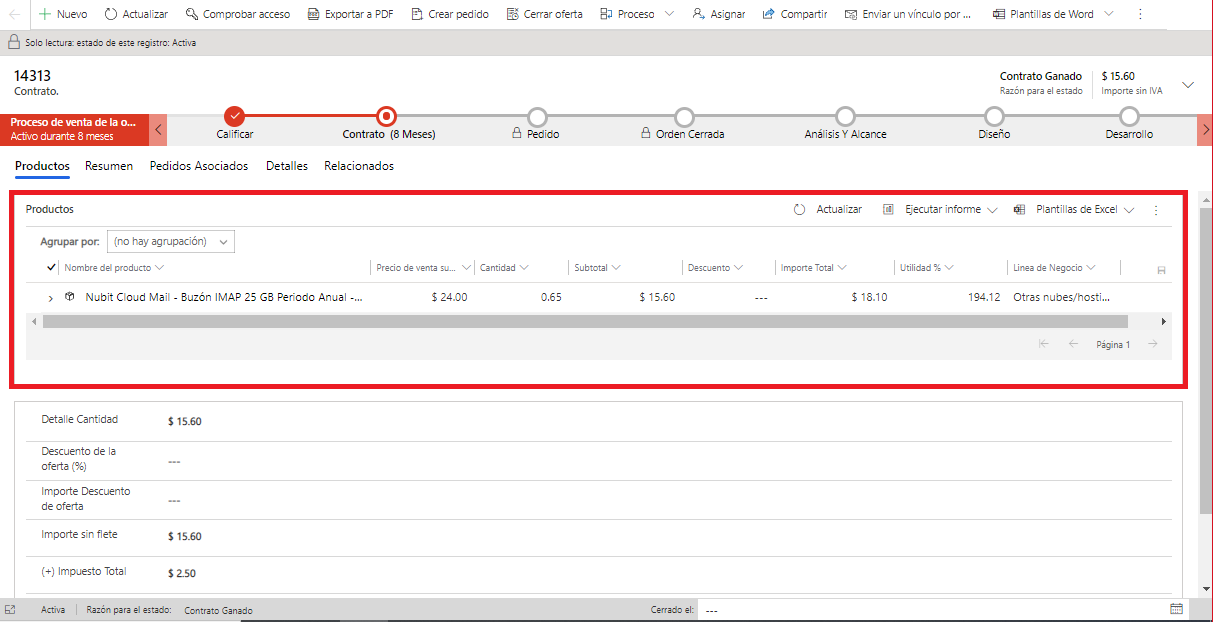1213x622 pixels.
Task: Open Ejecutar informe menu
Action: click(x=941, y=210)
